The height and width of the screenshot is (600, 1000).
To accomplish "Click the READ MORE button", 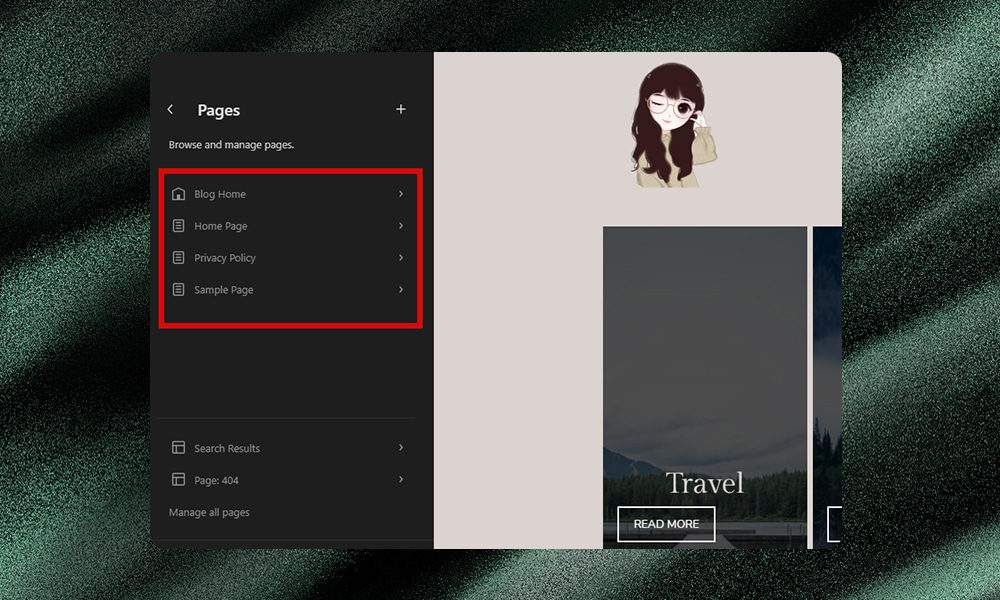I will click(666, 523).
